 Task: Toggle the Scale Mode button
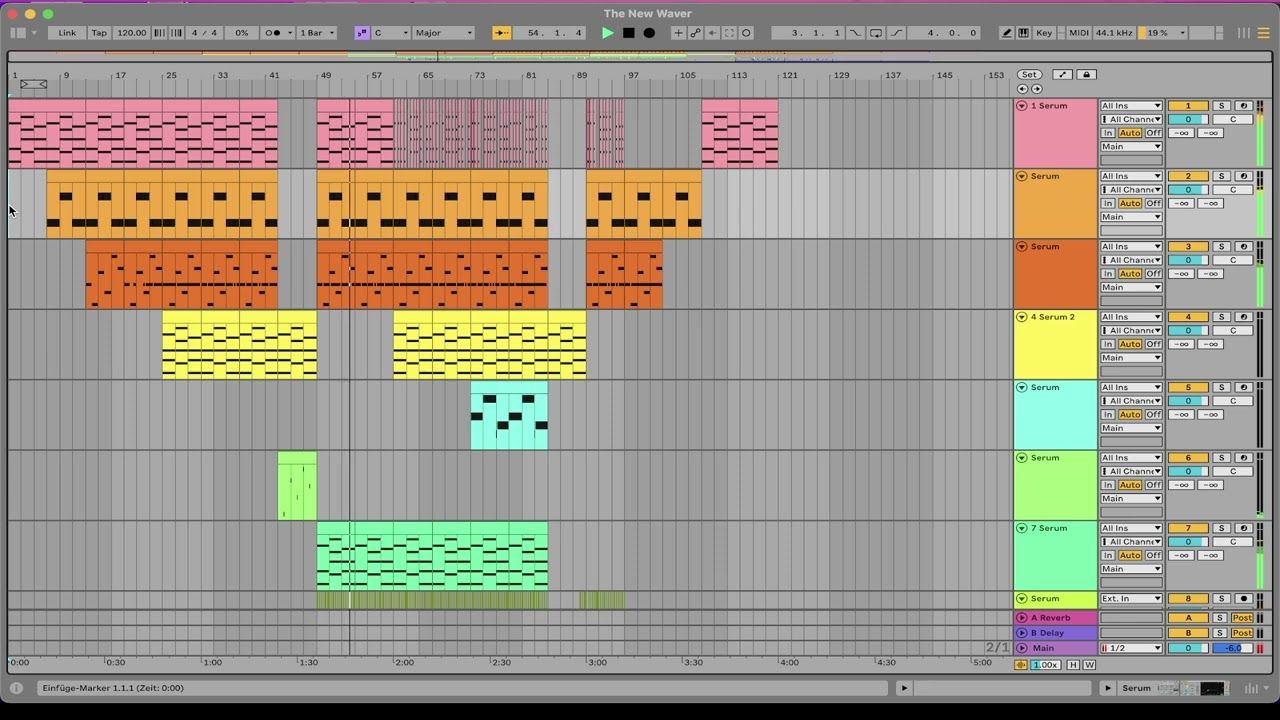tap(361, 33)
